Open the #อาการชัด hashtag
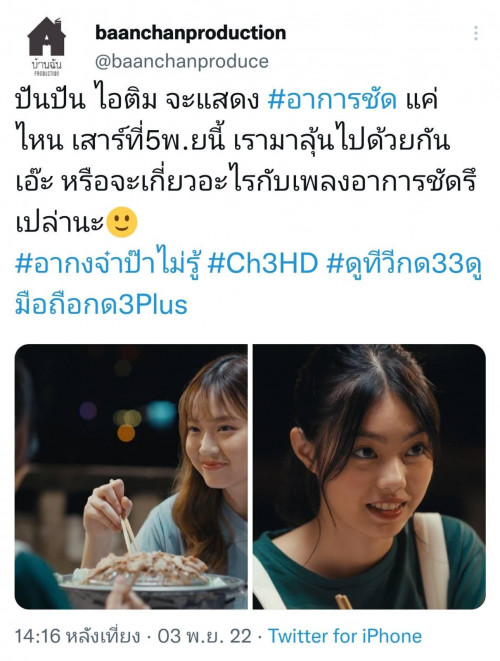The width and height of the screenshot is (500, 661). (333, 100)
